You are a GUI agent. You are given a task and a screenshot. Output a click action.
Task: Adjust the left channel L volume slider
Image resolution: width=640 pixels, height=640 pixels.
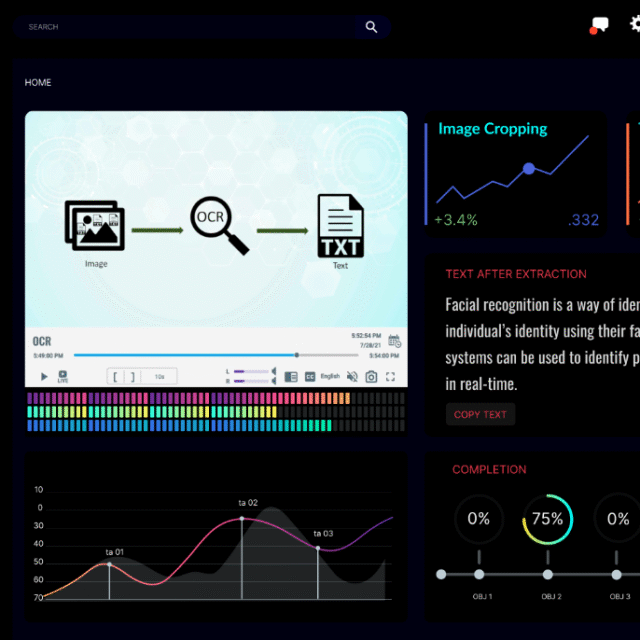(x=251, y=371)
